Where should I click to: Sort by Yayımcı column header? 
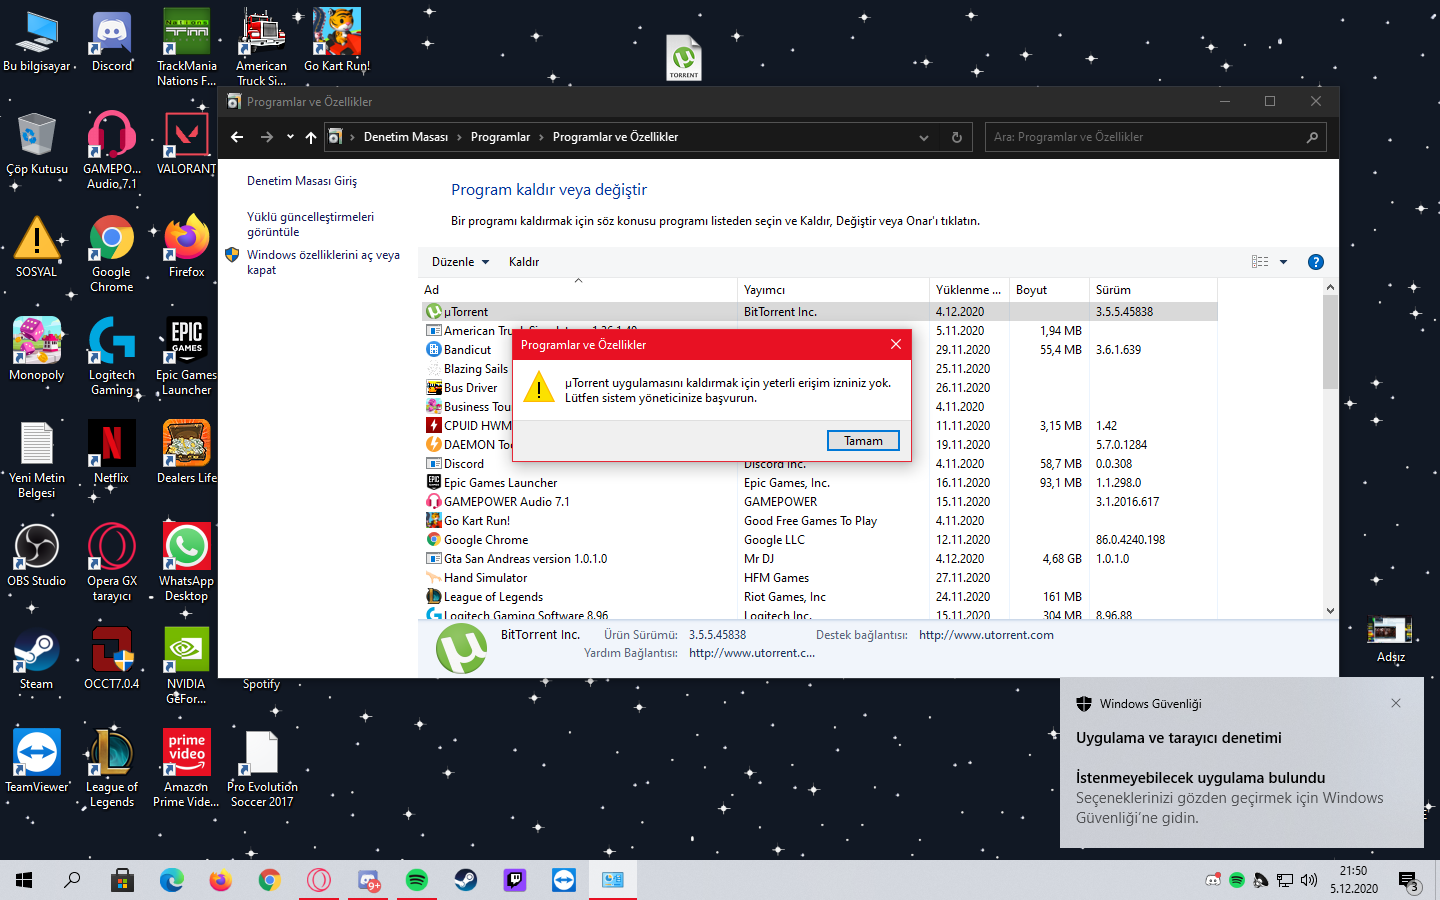click(834, 290)
